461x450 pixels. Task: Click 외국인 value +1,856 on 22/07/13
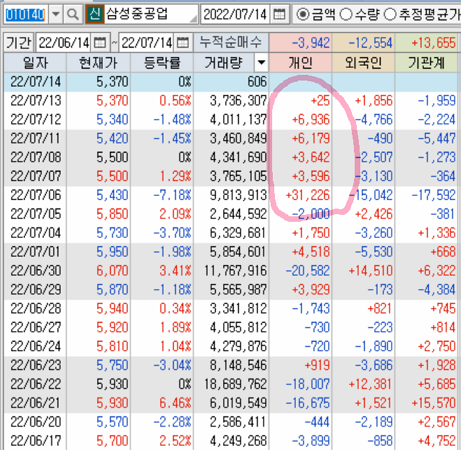pos(374,100)
